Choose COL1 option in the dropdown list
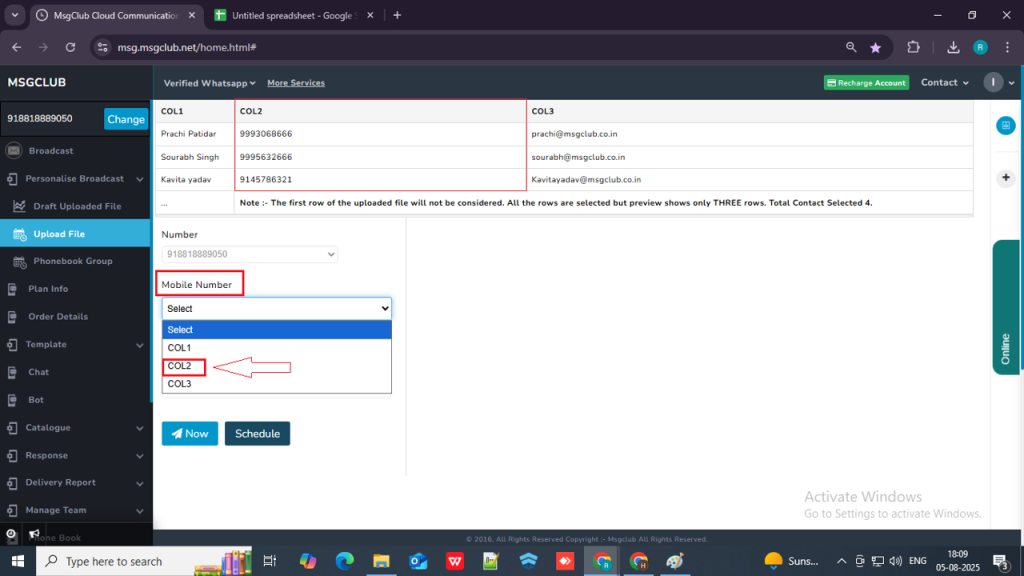Image resolution: width=1024 pixels, height=576 pixels. (180, 348)
